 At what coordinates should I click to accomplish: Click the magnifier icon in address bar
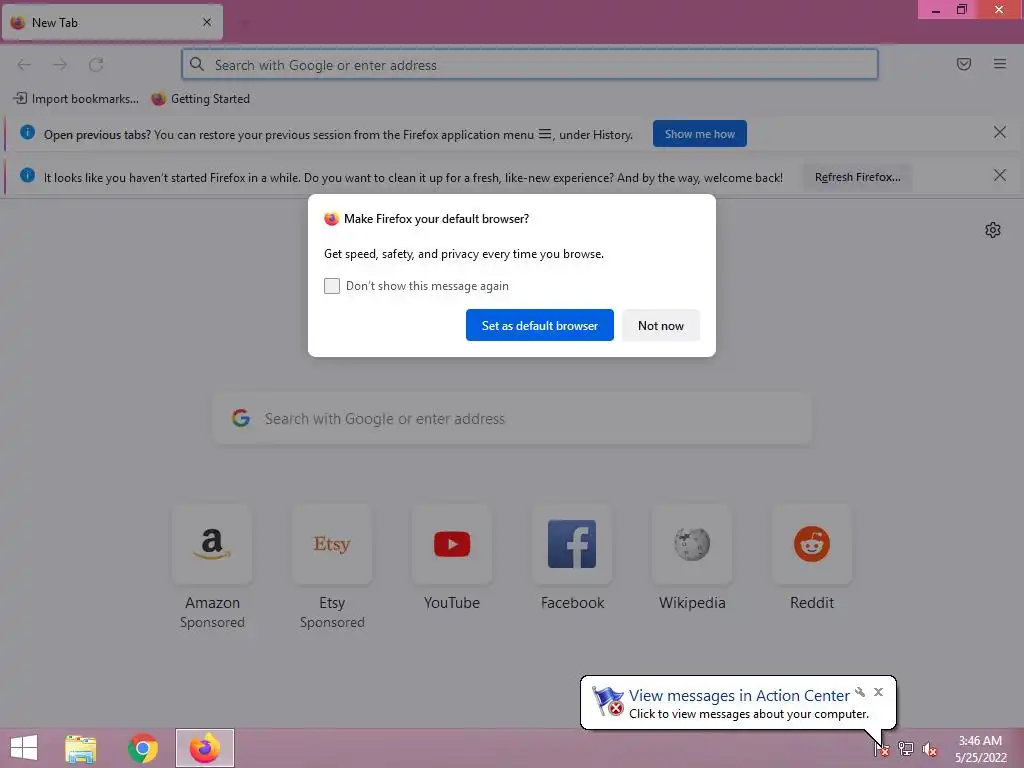(x=197, y=64)
